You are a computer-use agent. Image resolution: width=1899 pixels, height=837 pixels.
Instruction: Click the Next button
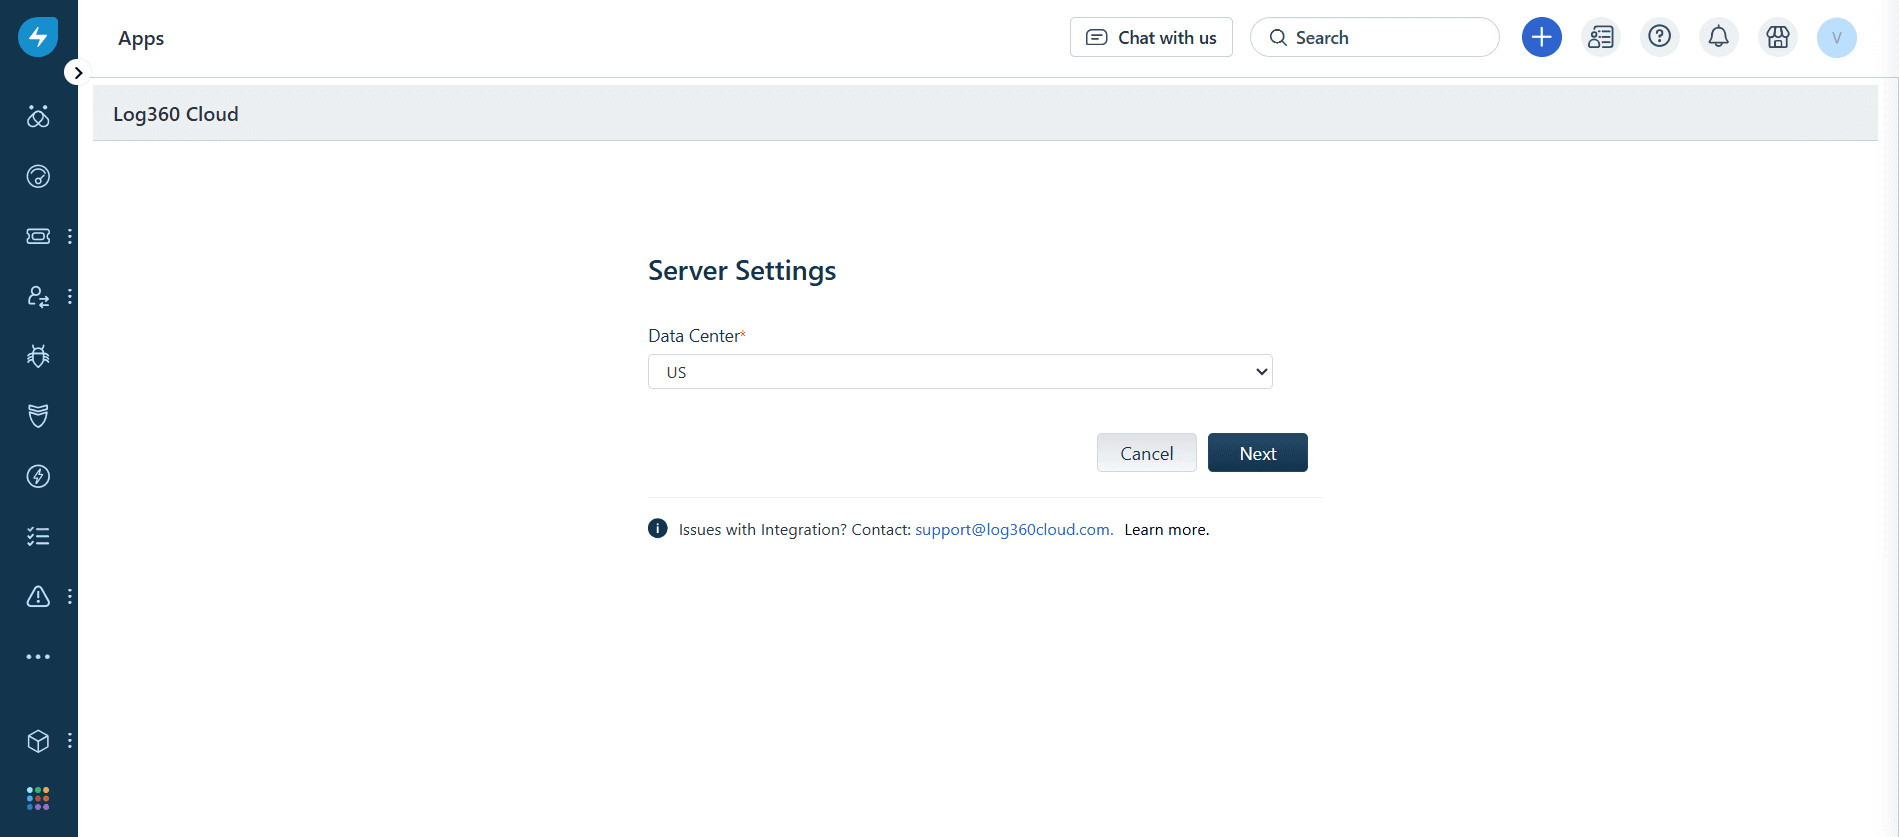click(1258, 453)
